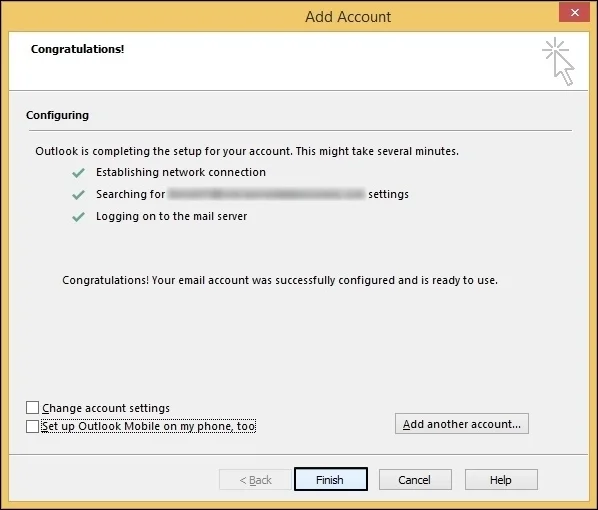Click checkmark beside Establishing network connection
The image size is (598, 510).
(78, 173)
